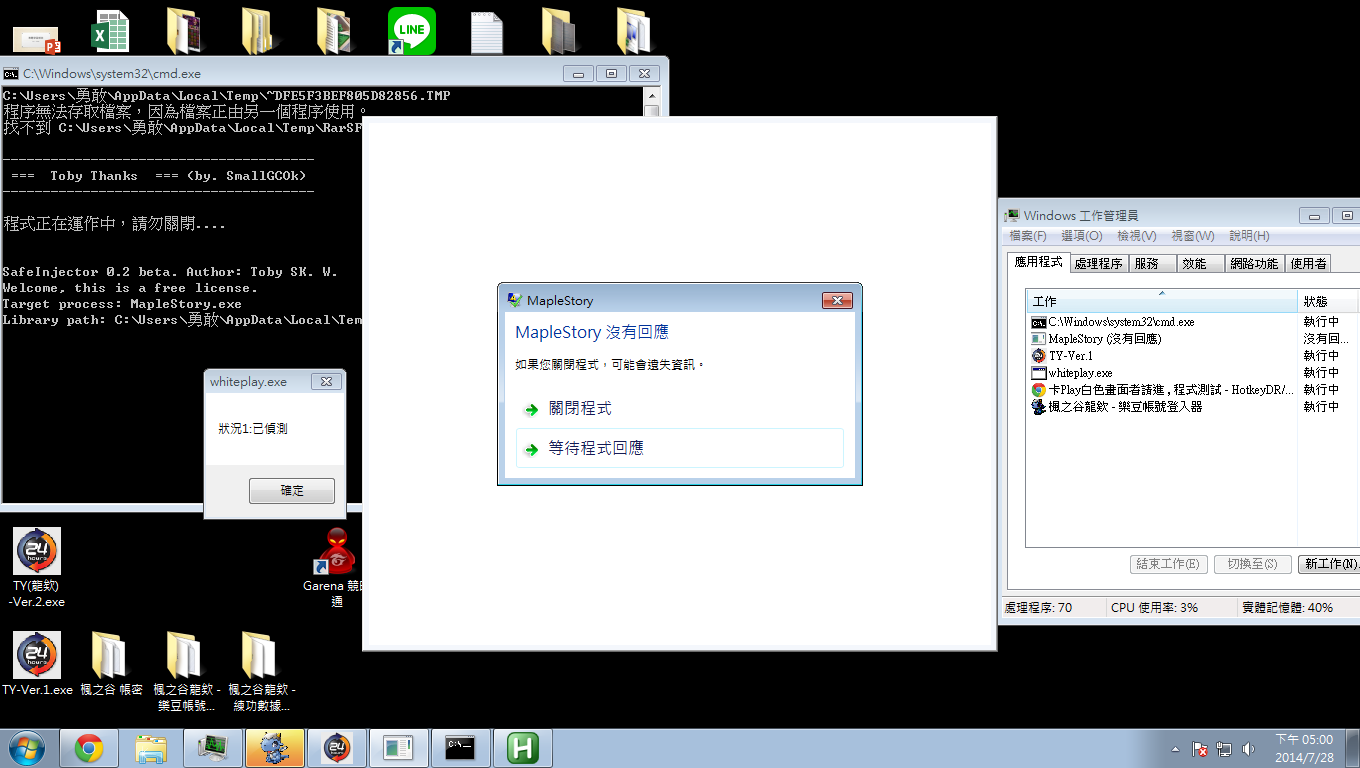Switch to Task Manager via the taskbar icon
The image size is (1360, 768).
[x=213, y=748]
